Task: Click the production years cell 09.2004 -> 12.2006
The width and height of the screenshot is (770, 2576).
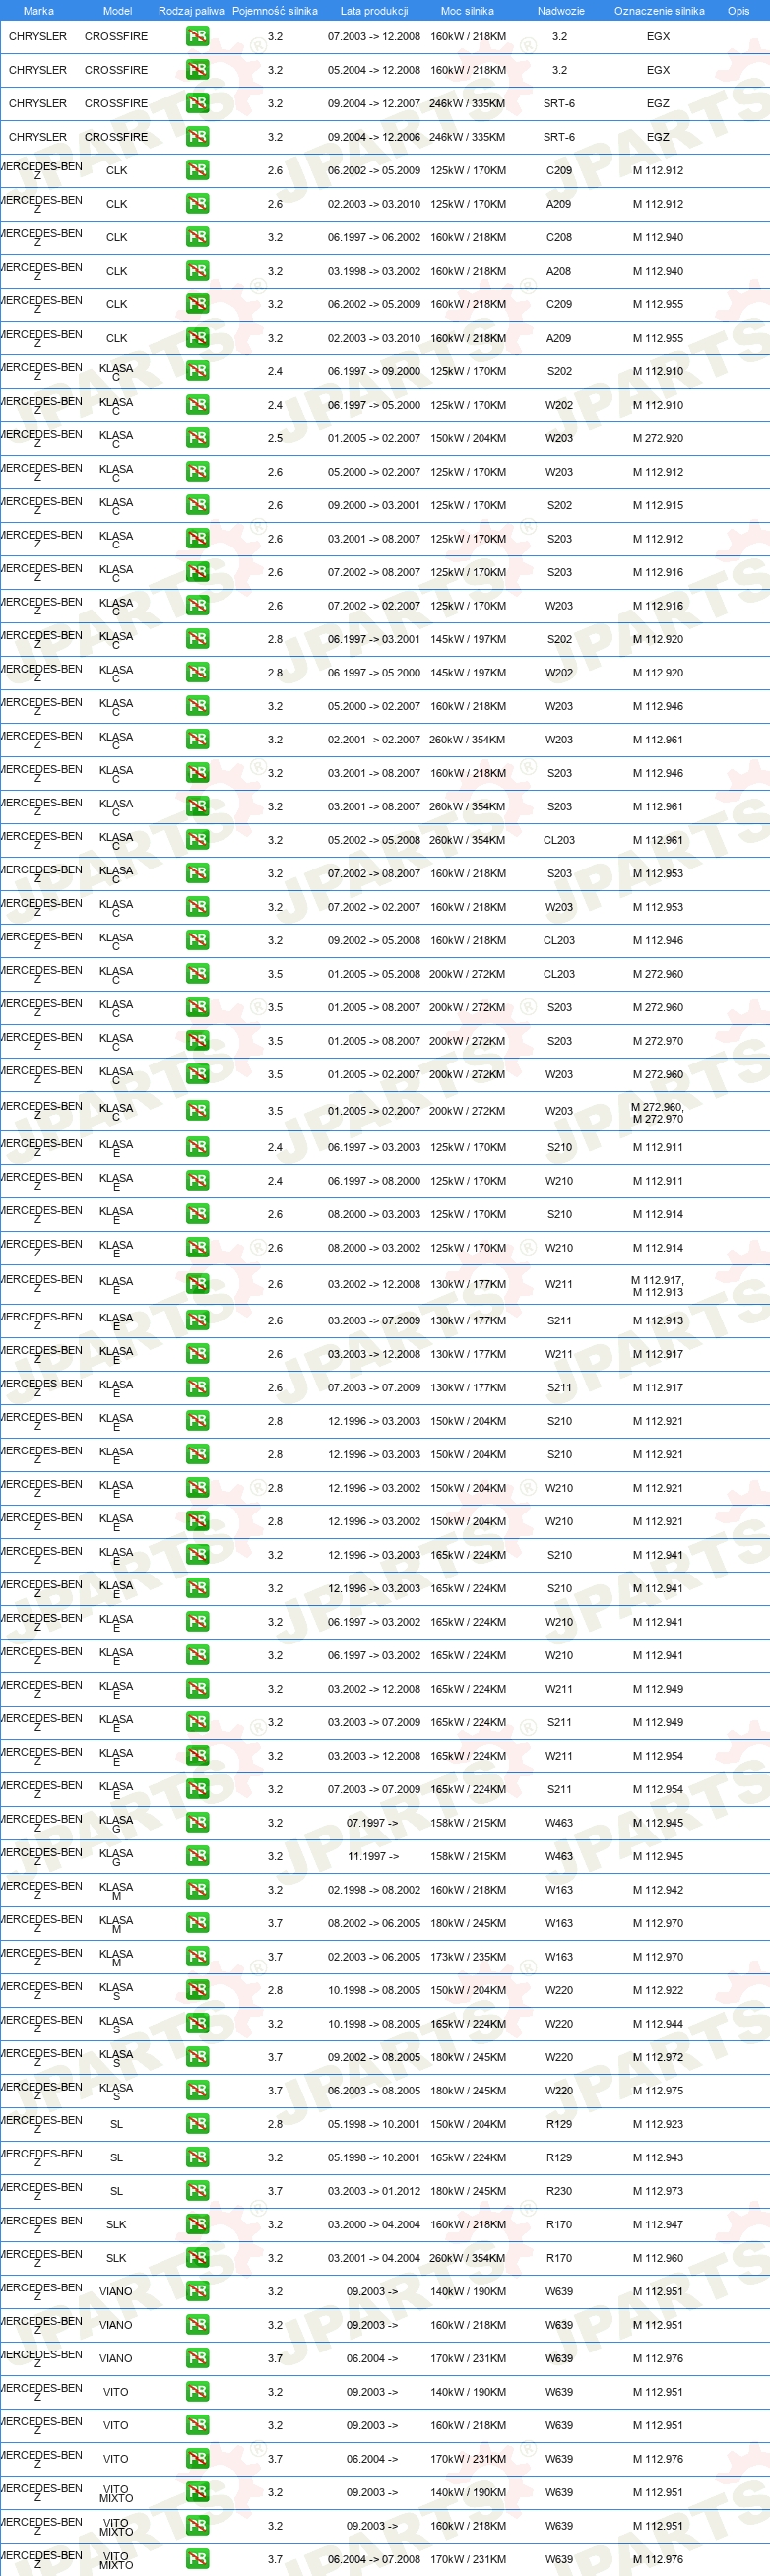Action: tap(374, 138)
